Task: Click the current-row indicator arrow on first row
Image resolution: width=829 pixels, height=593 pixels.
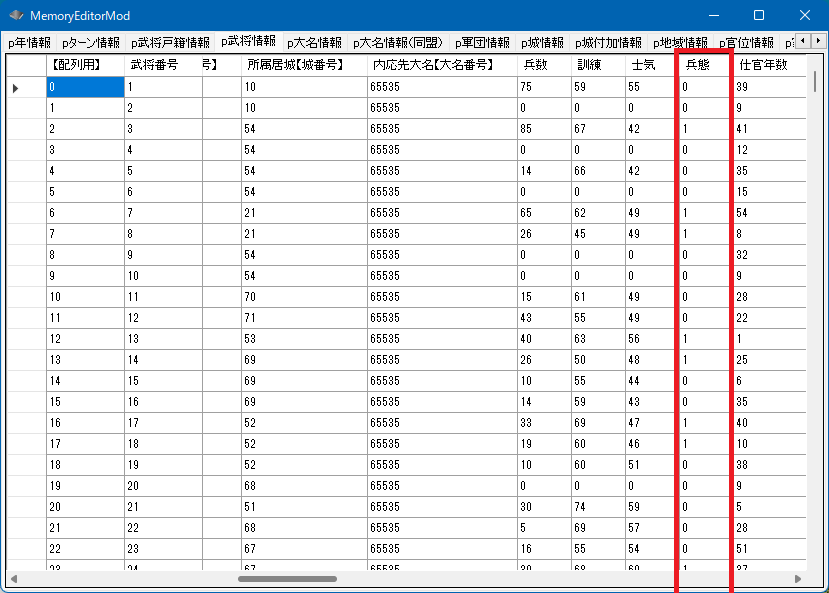Action: click(x=16, y=88)
